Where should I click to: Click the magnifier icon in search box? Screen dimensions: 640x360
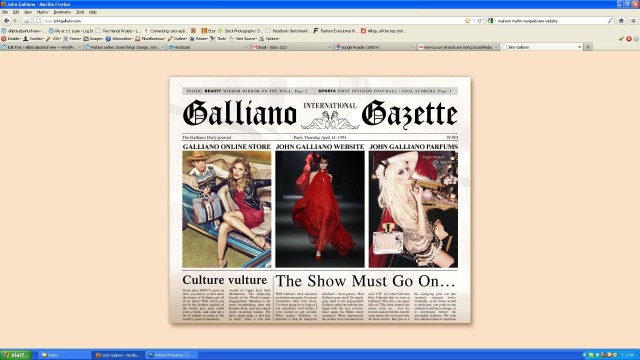pyautogui.click(x=610, y=20)
